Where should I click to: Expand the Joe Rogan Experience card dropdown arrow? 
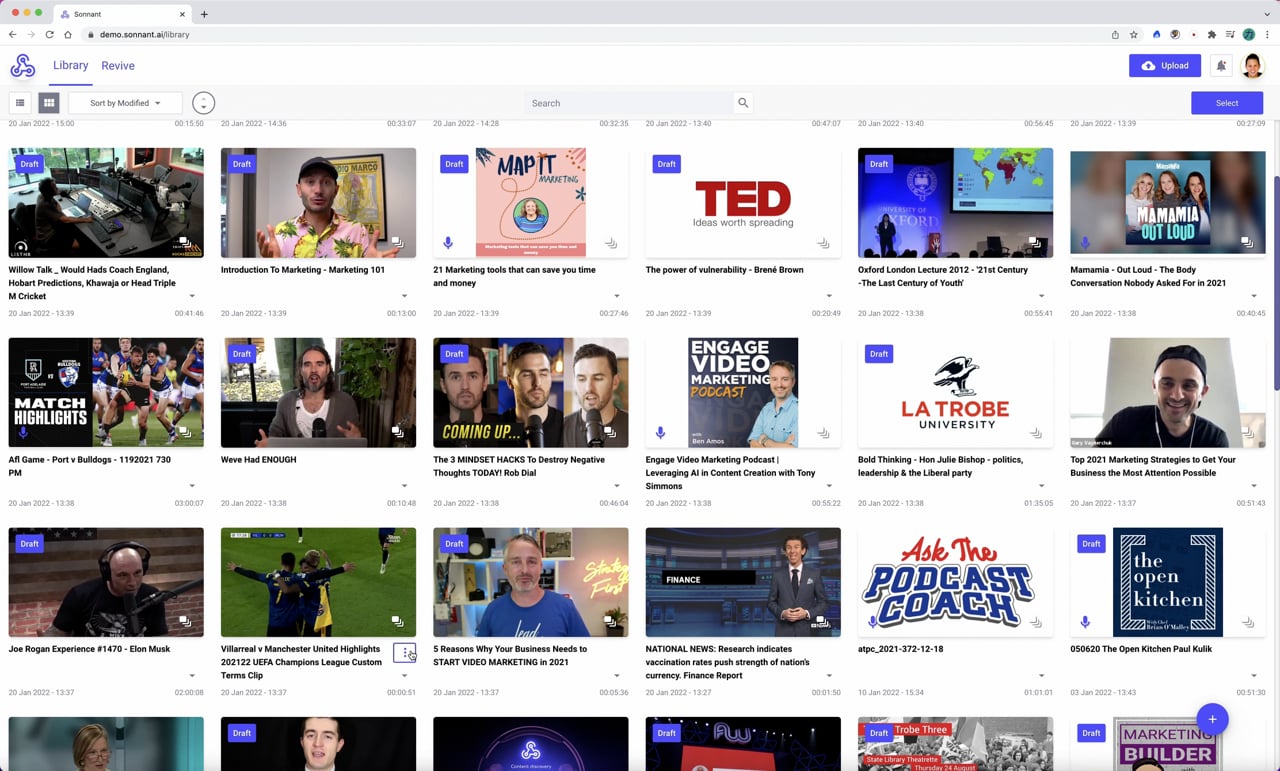click(x=192, y=676)
